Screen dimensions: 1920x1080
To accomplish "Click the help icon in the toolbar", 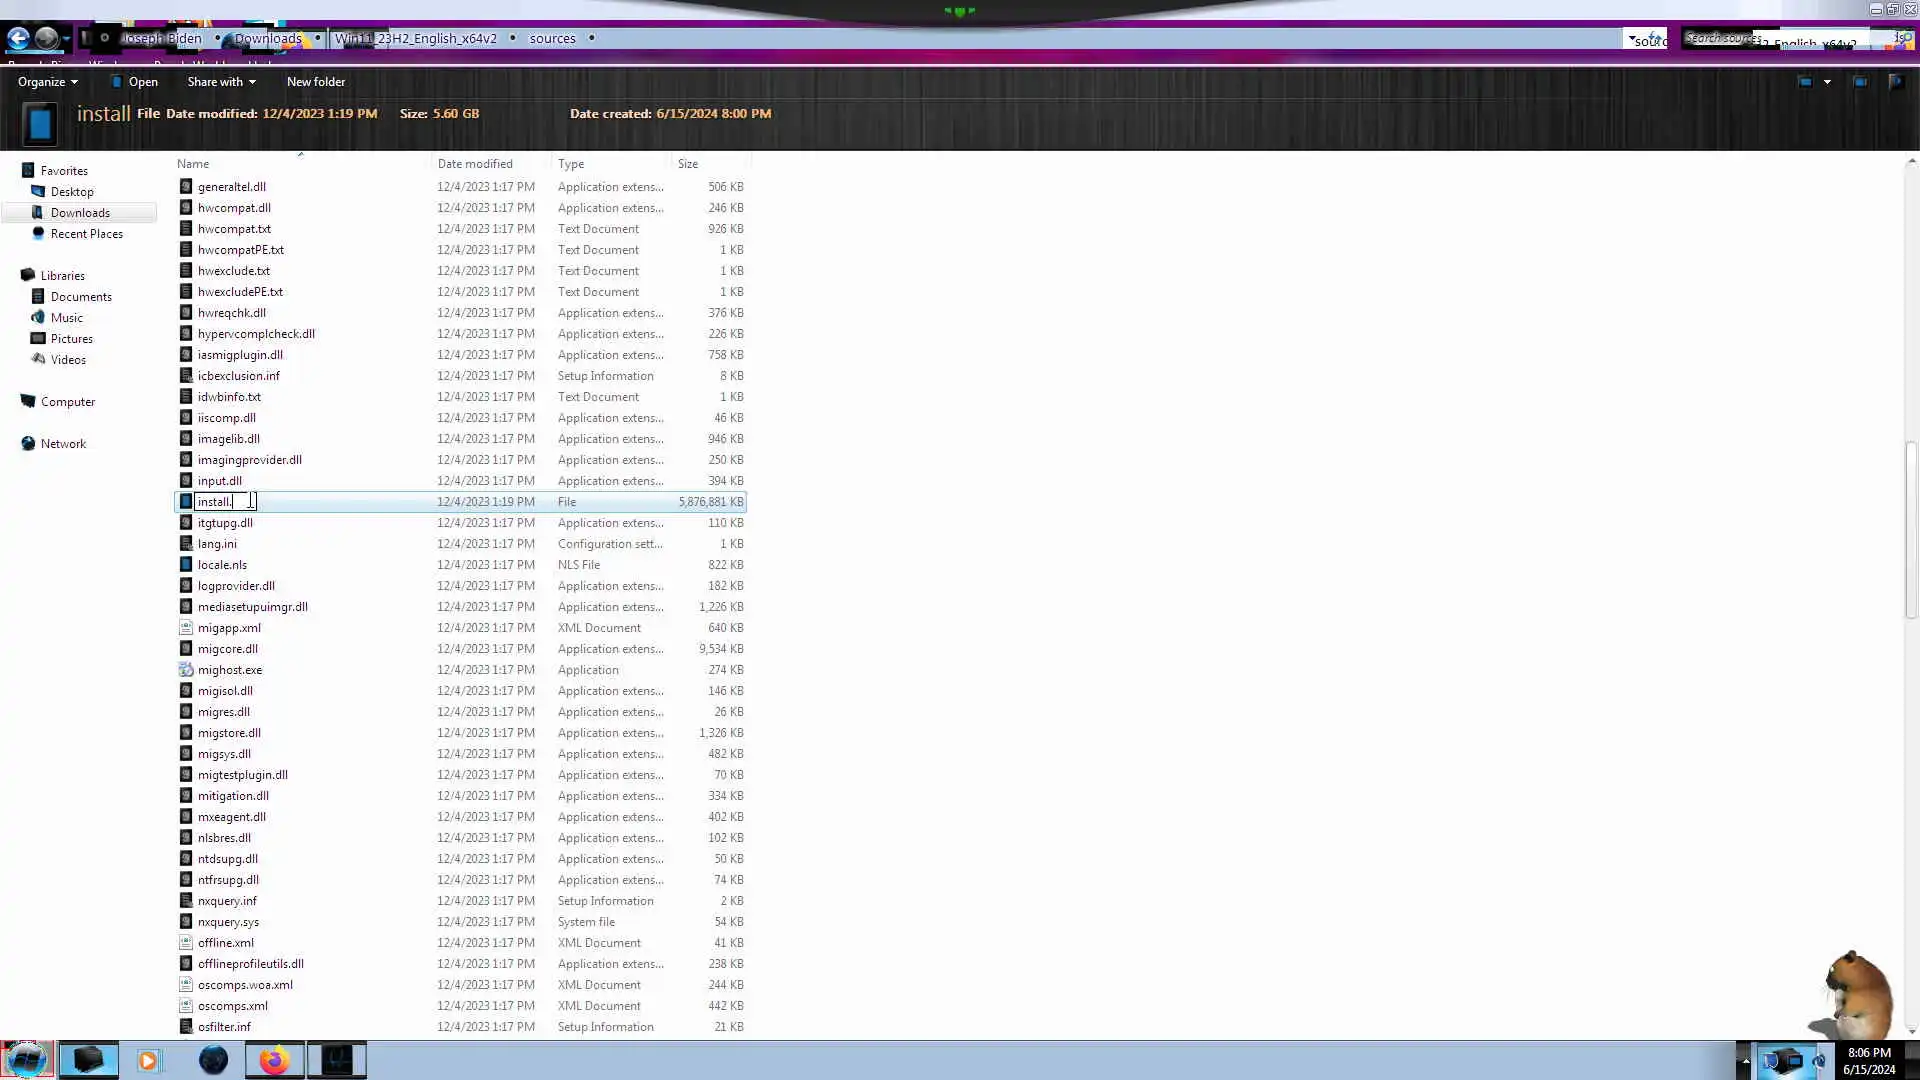I will click(1895, 82).
